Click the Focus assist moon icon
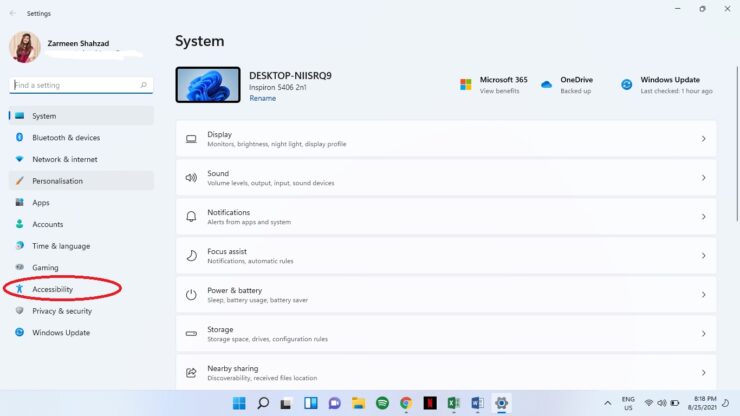Image resolution: width=740 pixels, height=416 pixels. 191,256
